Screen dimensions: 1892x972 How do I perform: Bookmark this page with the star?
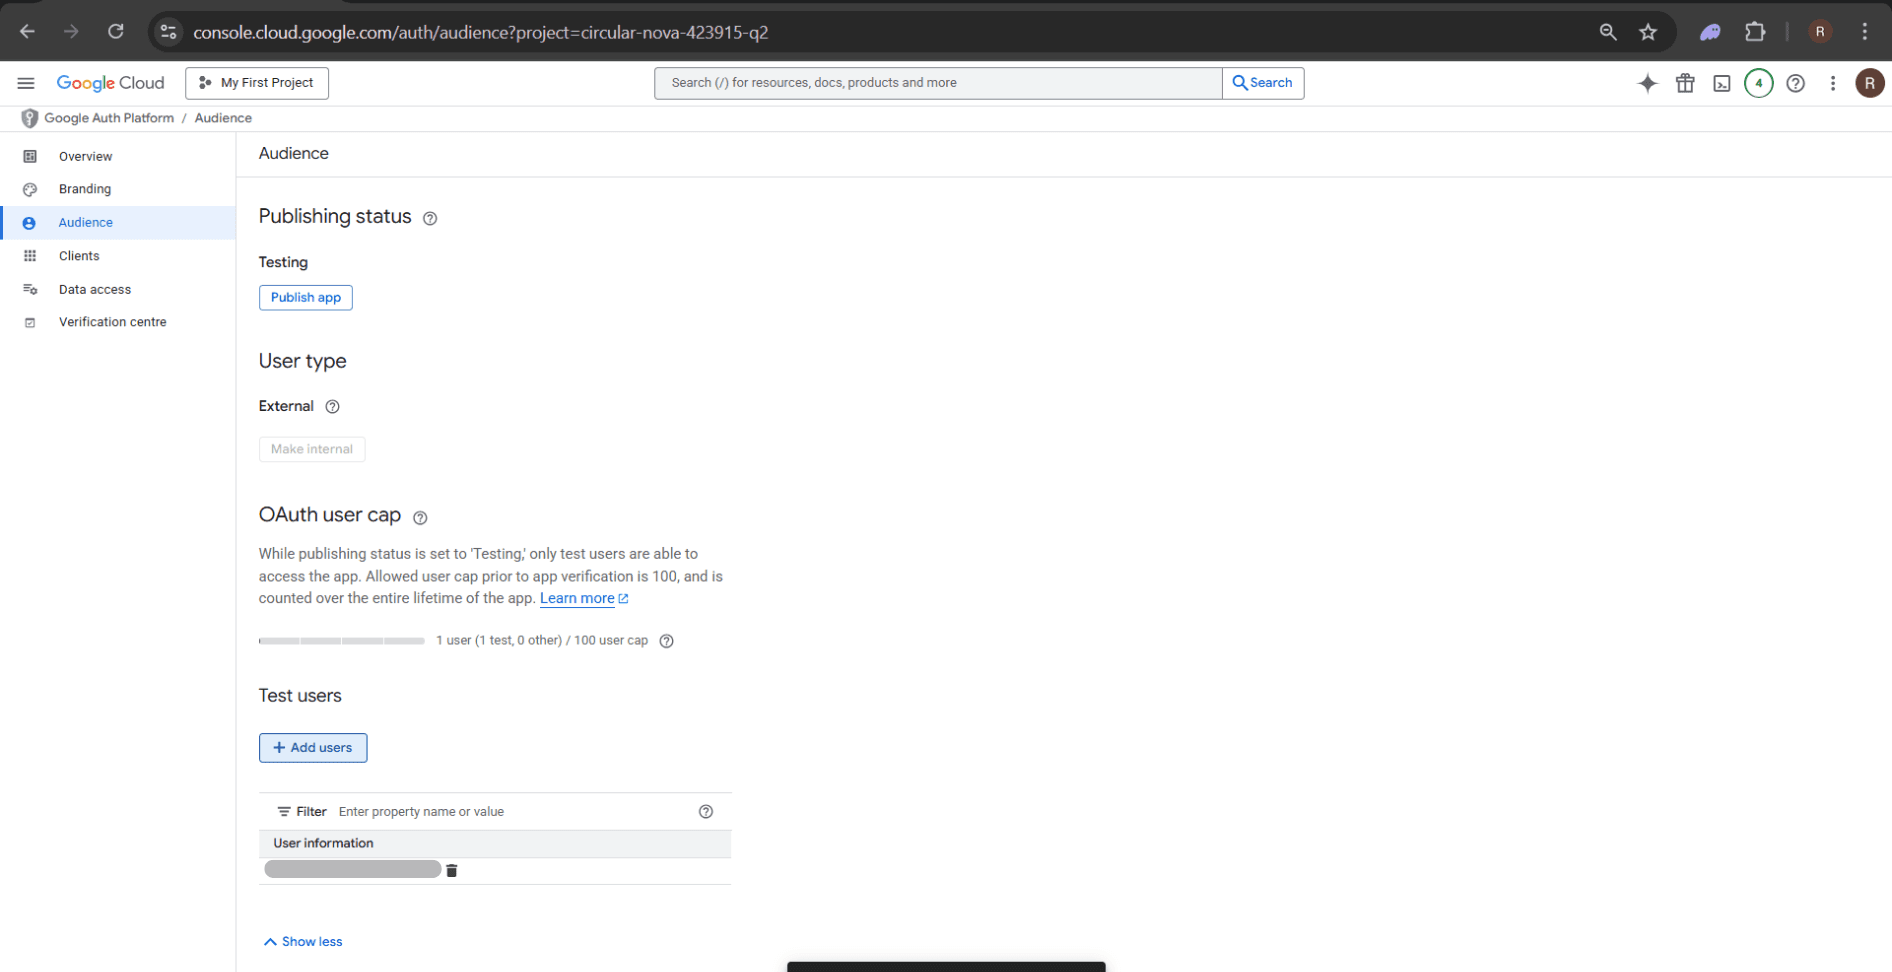1648,32
